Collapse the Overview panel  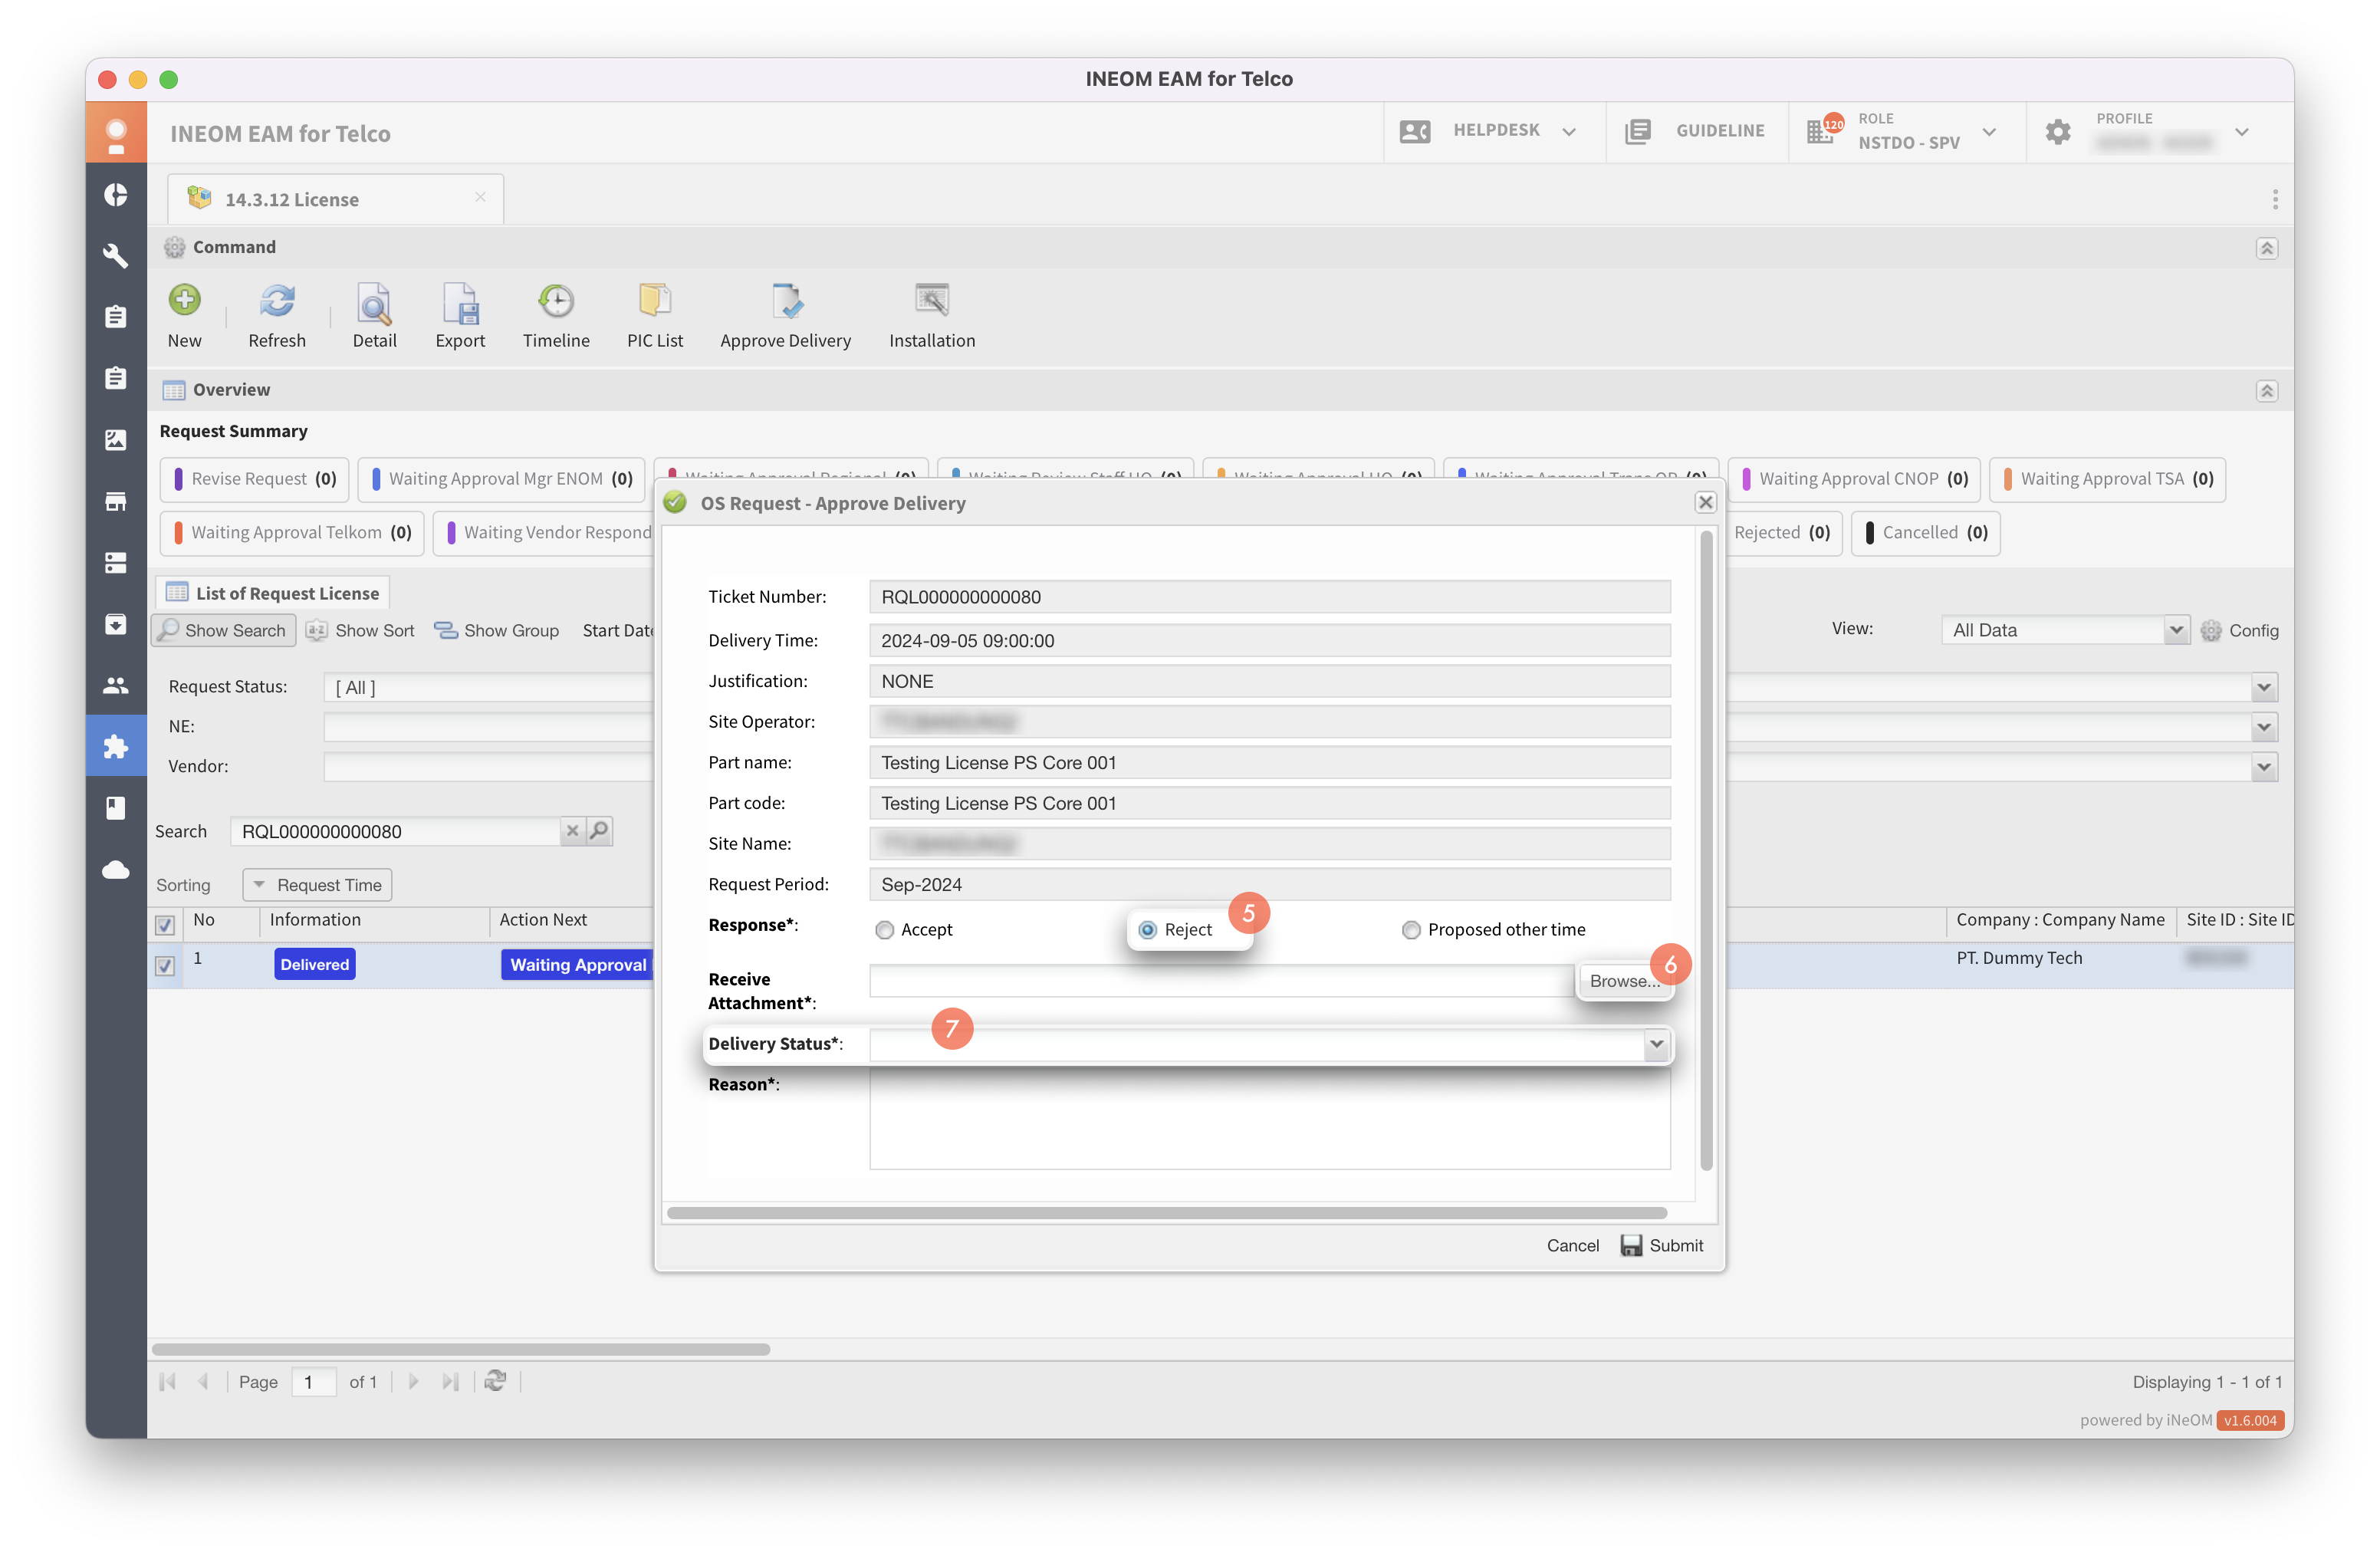(x=2266, y=391)
